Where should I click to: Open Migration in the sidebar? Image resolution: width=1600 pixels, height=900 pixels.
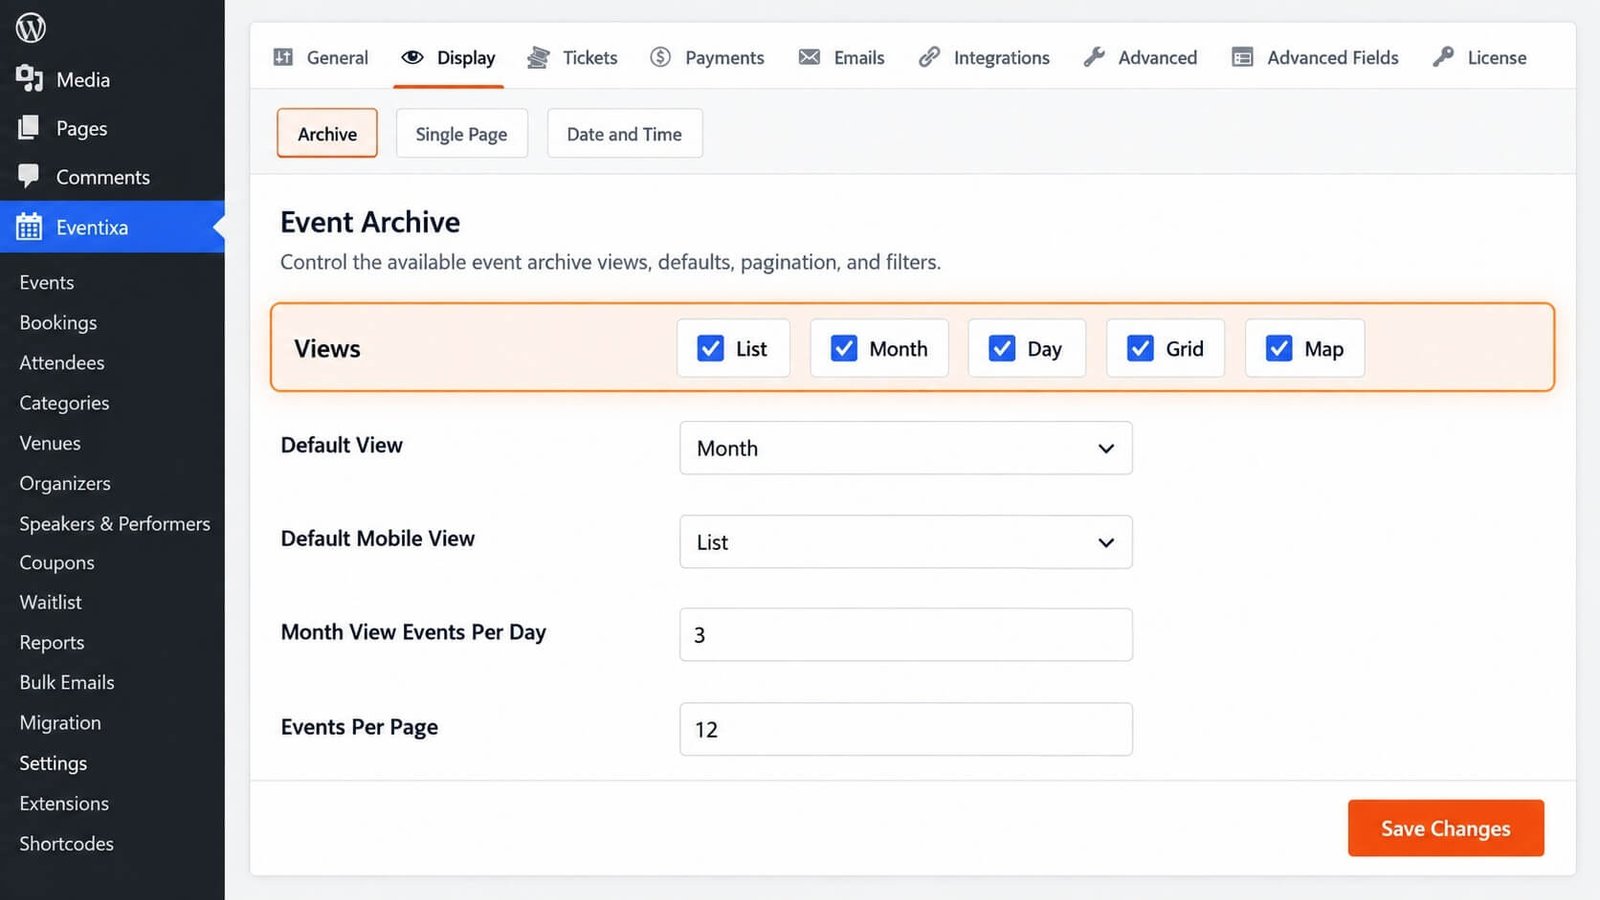click(x=60, y=722)
